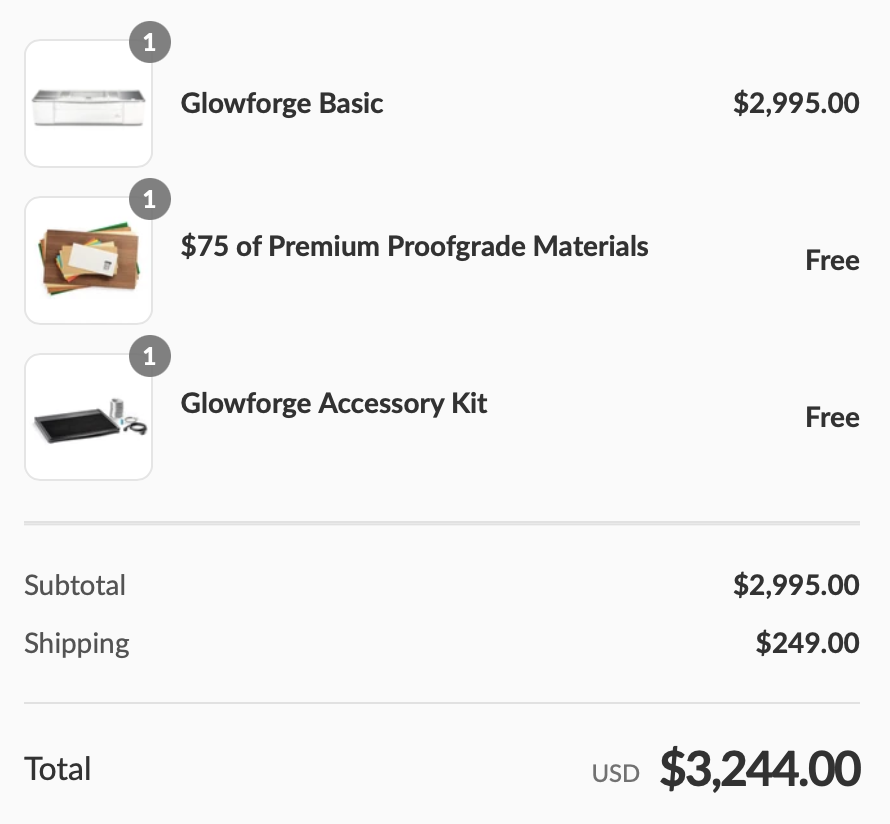Viewport: 890px width, 824px height.
Task: Click quantity badge on Proofgrade Materials image
Action: (150, 200)
